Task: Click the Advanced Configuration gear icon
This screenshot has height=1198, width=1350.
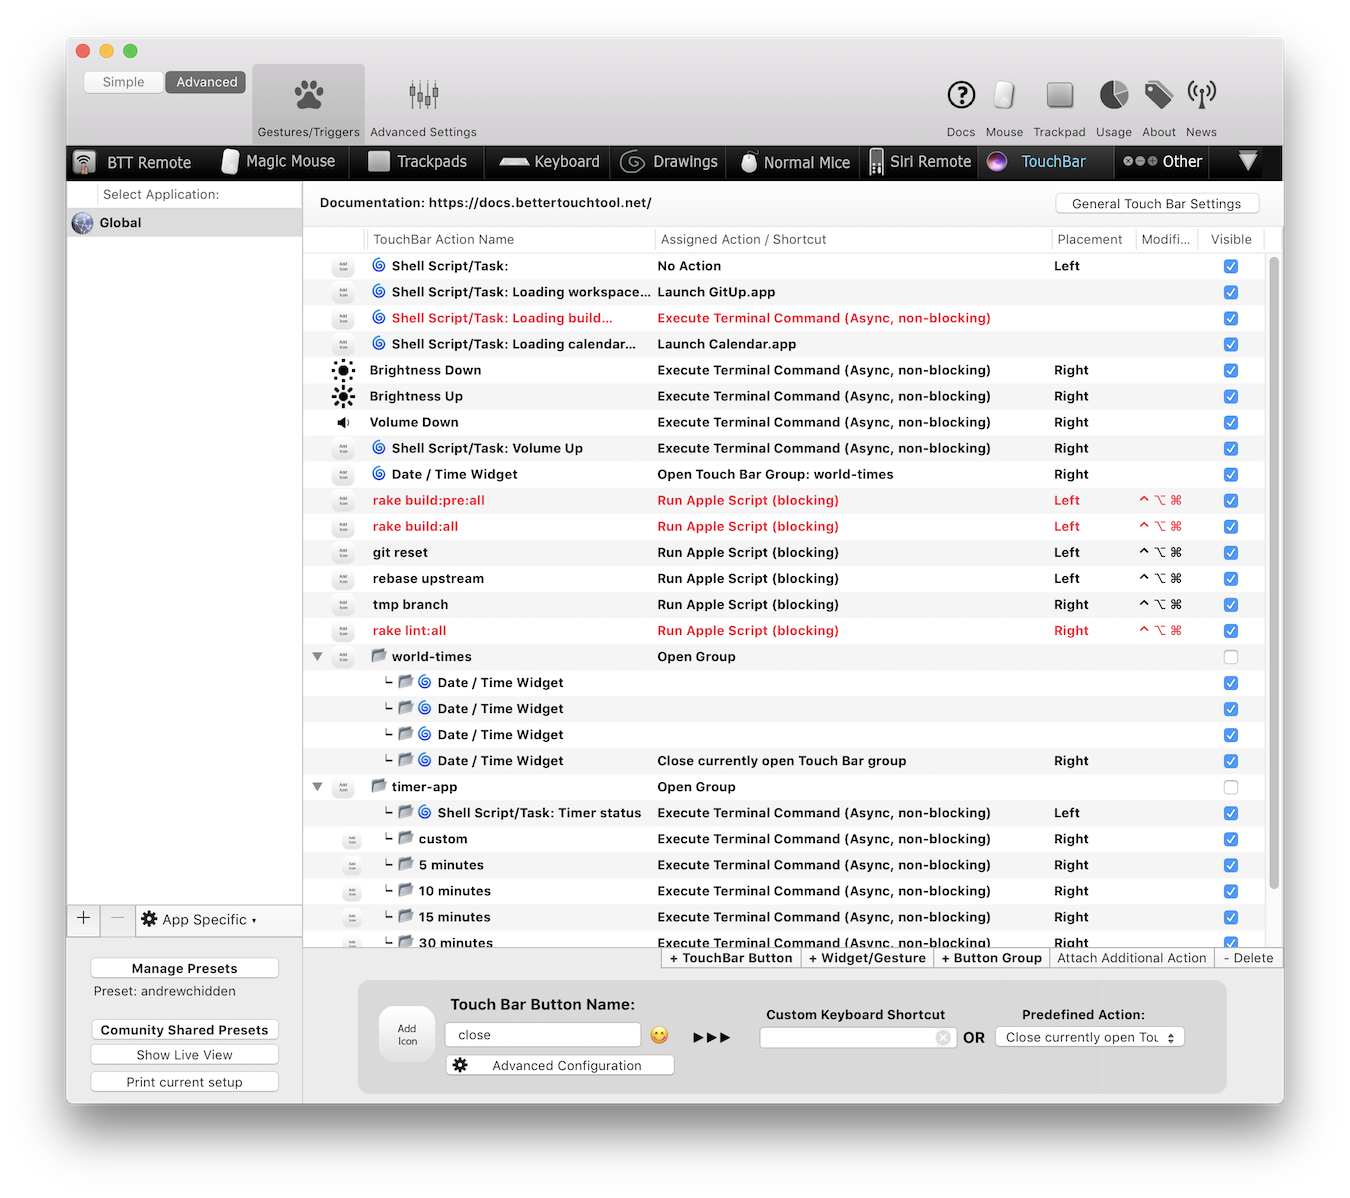Action: pyautogui.click(x=460, y=1065)
